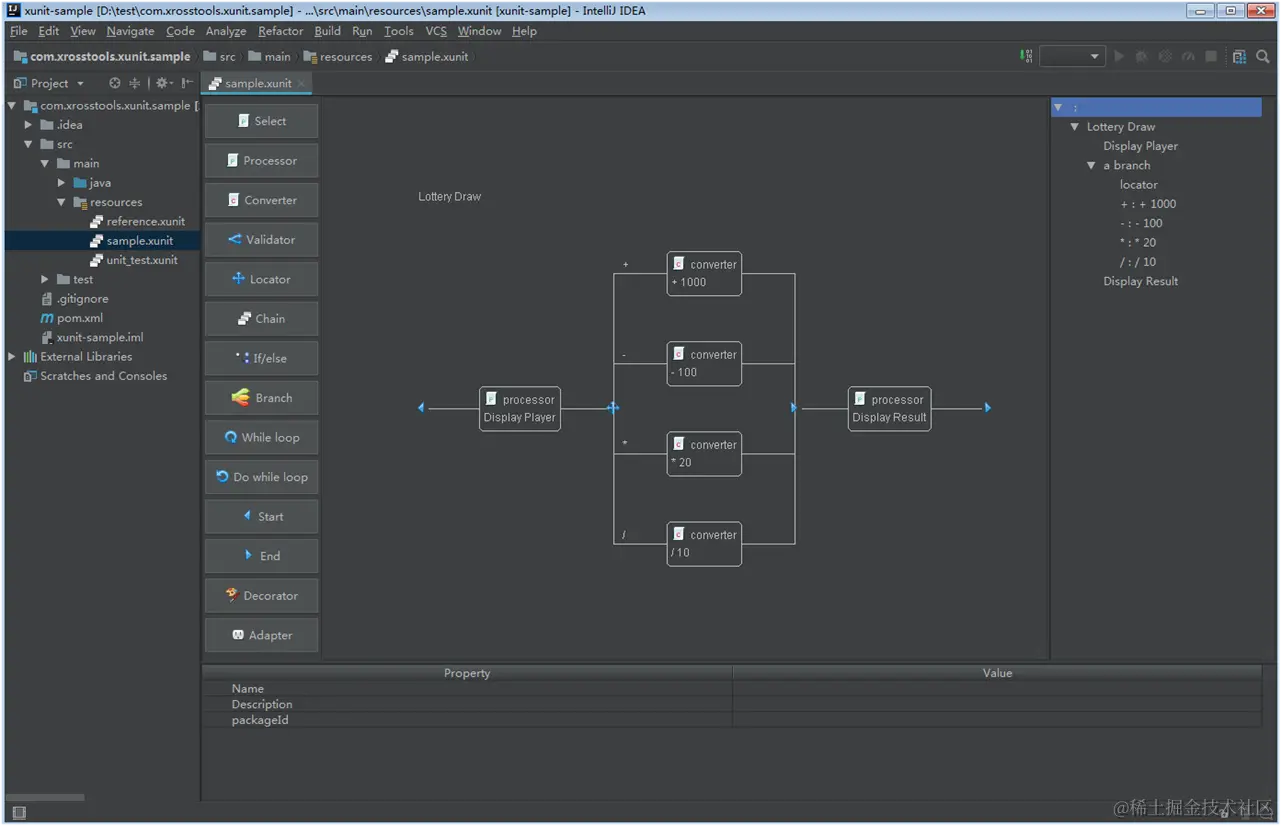Select the If/else palette tool
The image size is (1281, 826).
click(261, 358)
